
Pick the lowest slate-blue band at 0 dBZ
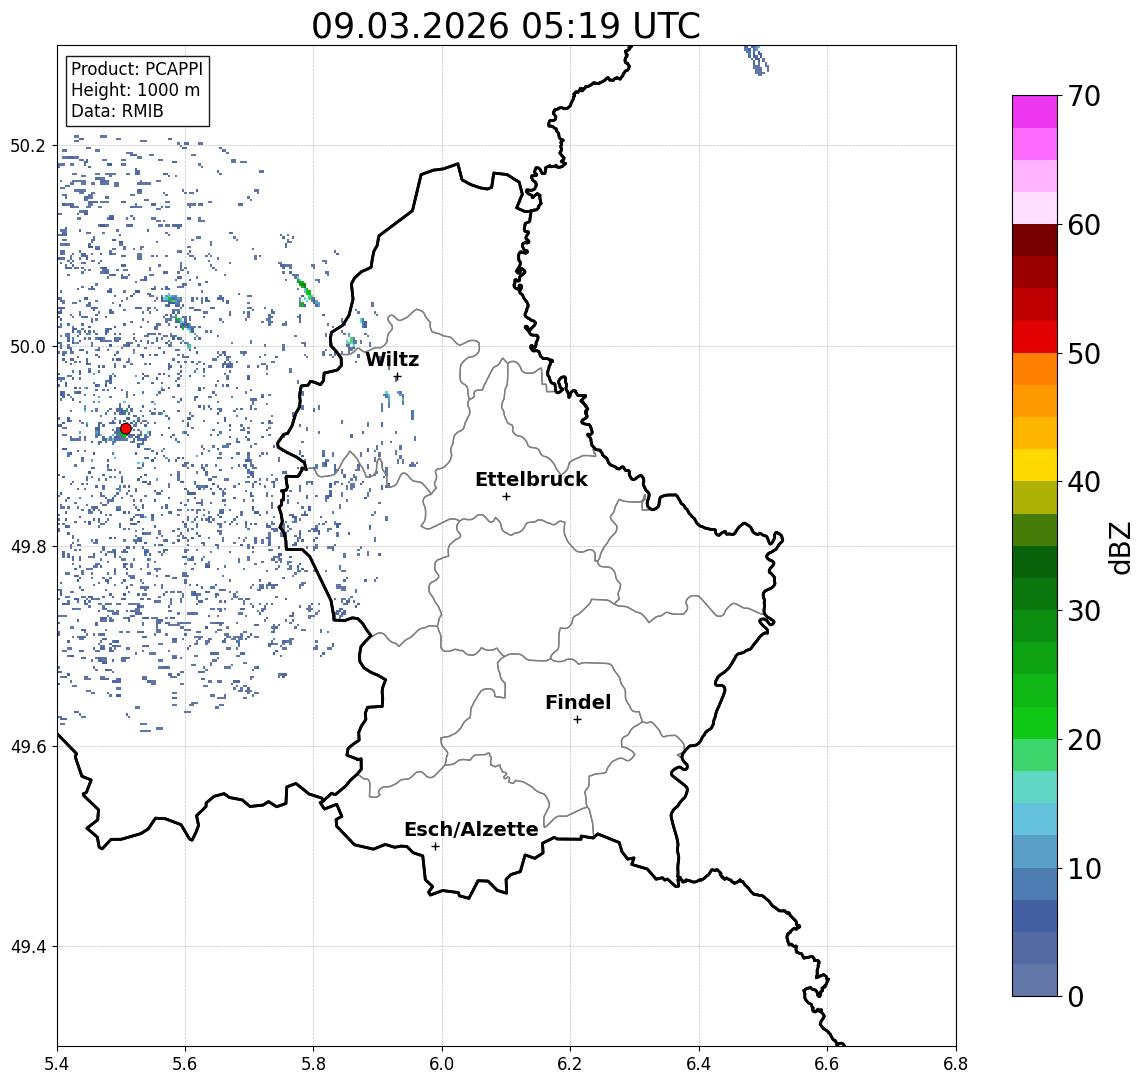click(1035, 980)
